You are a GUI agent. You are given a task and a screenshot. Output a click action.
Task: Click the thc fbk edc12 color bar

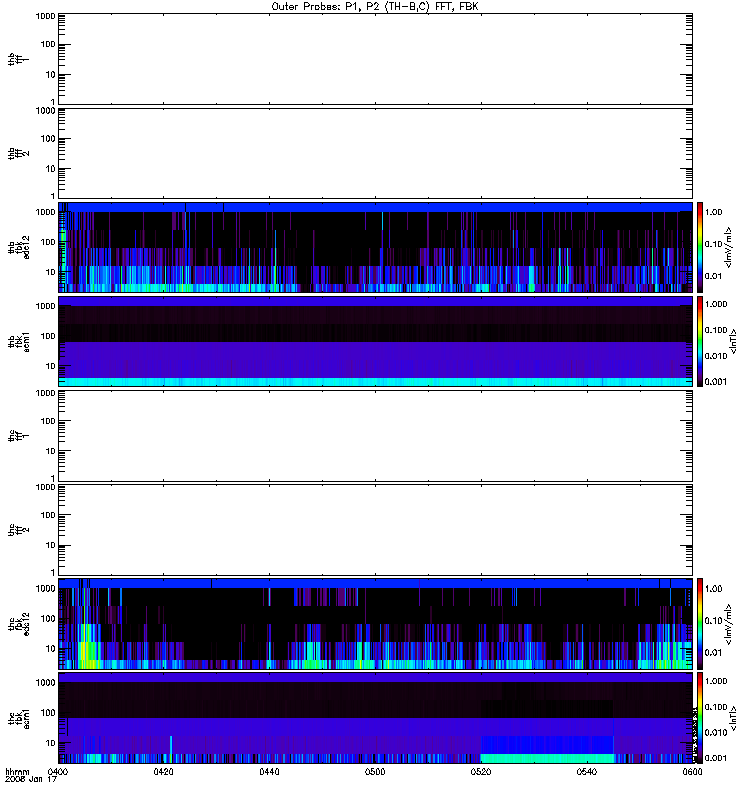tap(700, 624)
